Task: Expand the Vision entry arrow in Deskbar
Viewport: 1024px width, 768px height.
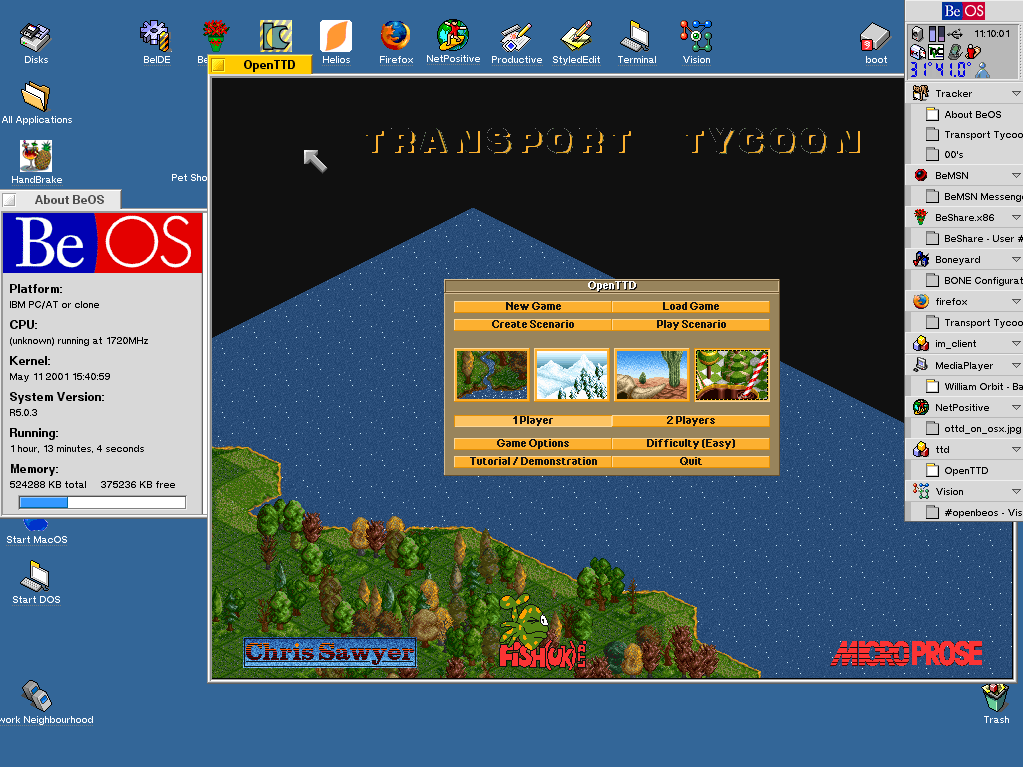Action: [1016, 492]
